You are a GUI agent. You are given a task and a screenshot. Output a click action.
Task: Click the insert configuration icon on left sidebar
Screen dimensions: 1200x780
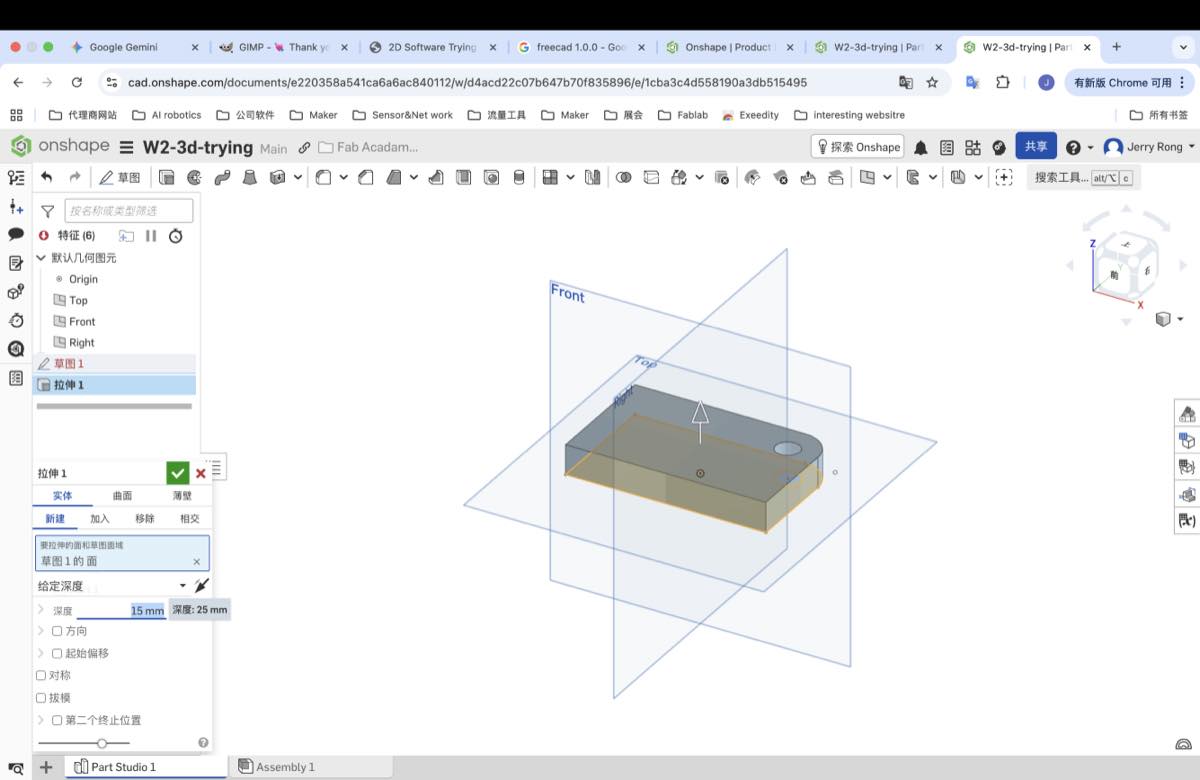(x=16, y=207)
